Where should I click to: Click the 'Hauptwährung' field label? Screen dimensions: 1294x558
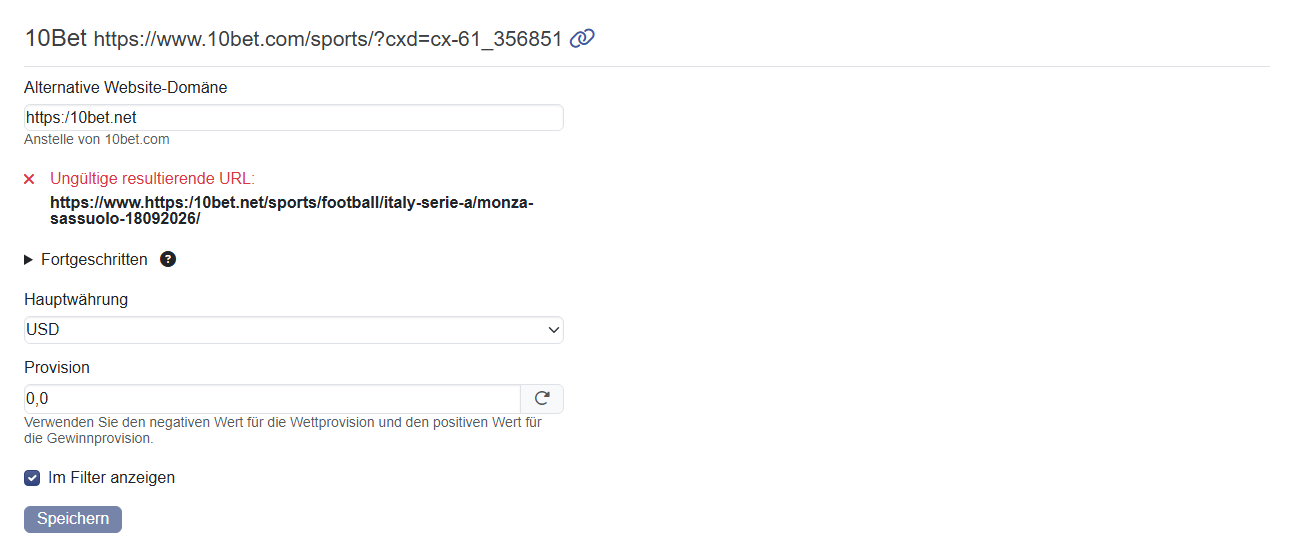click(x=76, y=299)
